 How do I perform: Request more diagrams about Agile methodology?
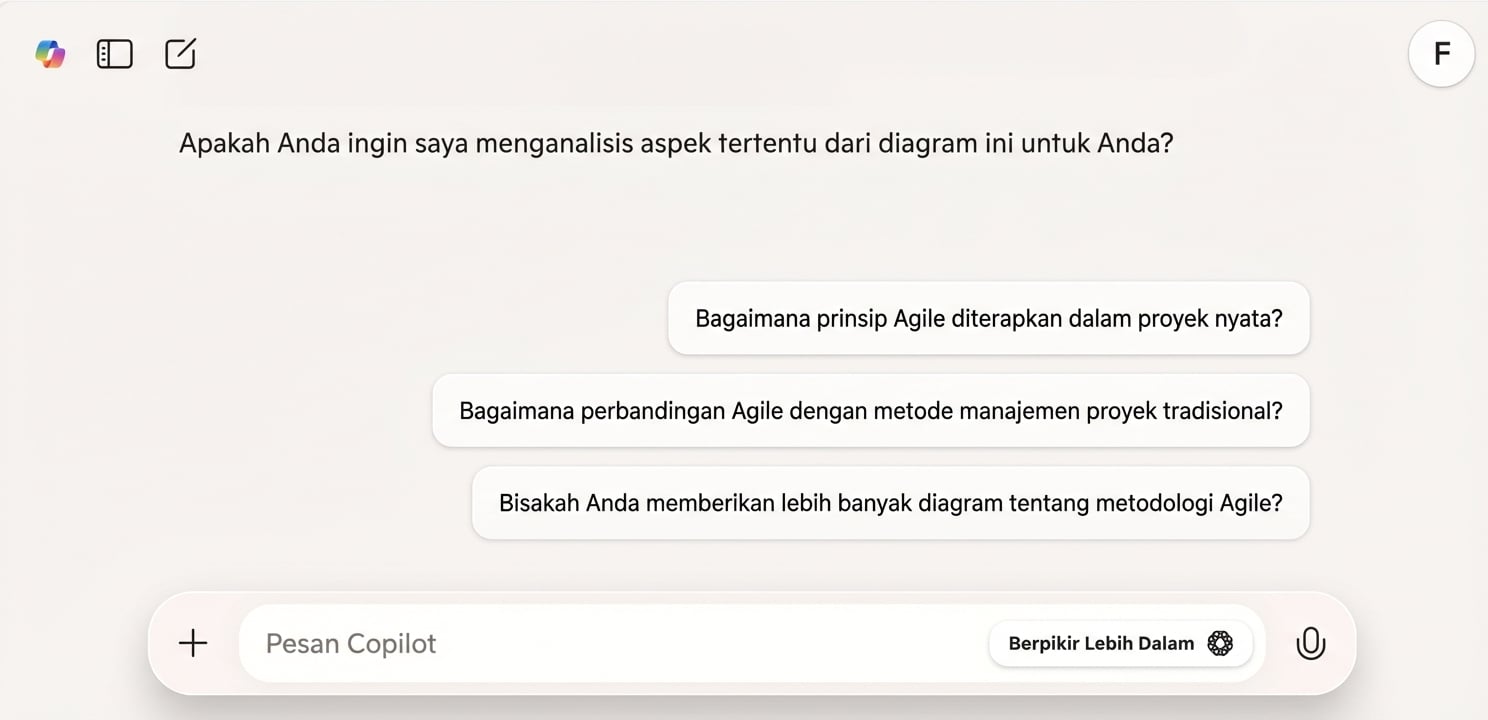[890, 503]
